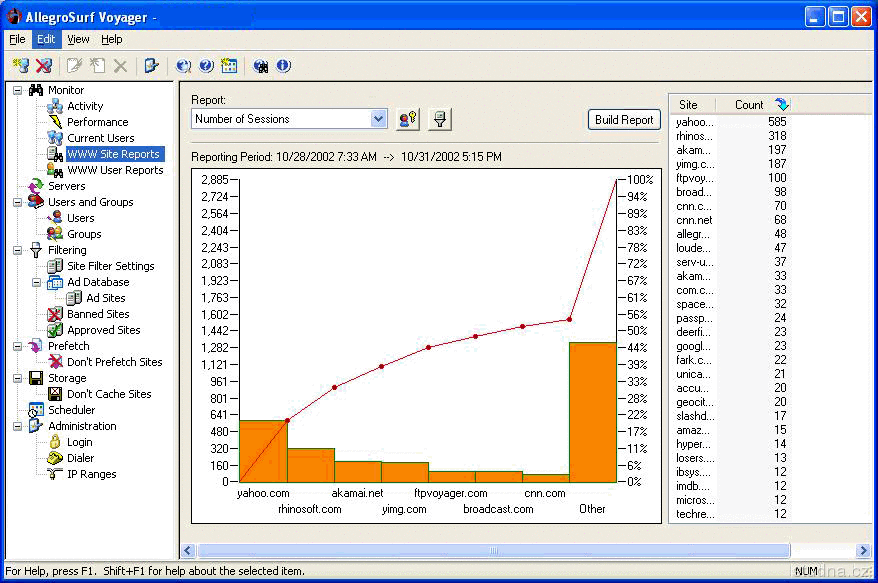Select the rhinos... row with count 318
This screenshot has height=583, width=878.
pyautogui.click(x=731, y=136)
